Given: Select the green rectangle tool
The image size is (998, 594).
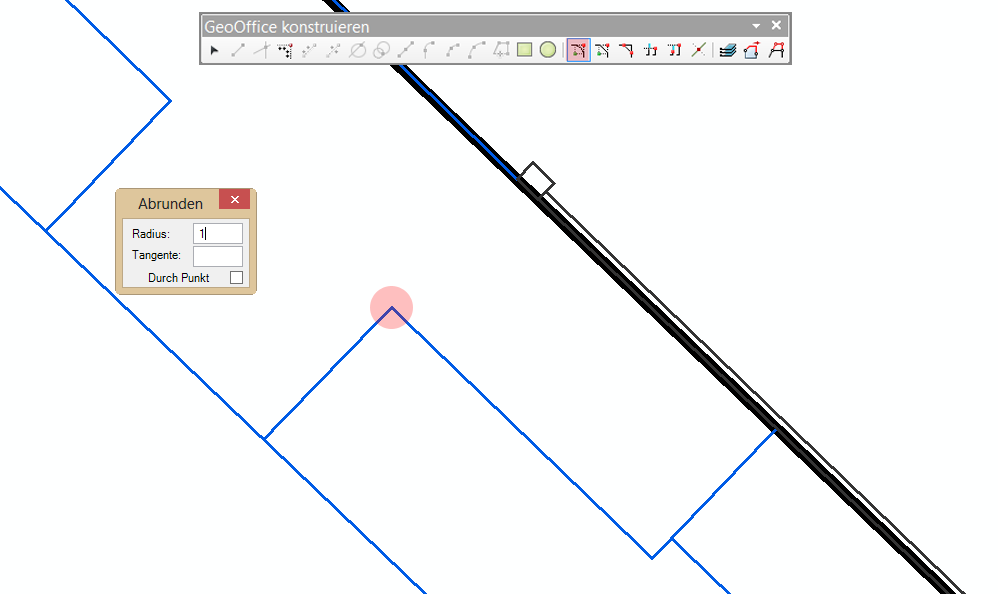Looking at the screenshot, I should 524,50.
